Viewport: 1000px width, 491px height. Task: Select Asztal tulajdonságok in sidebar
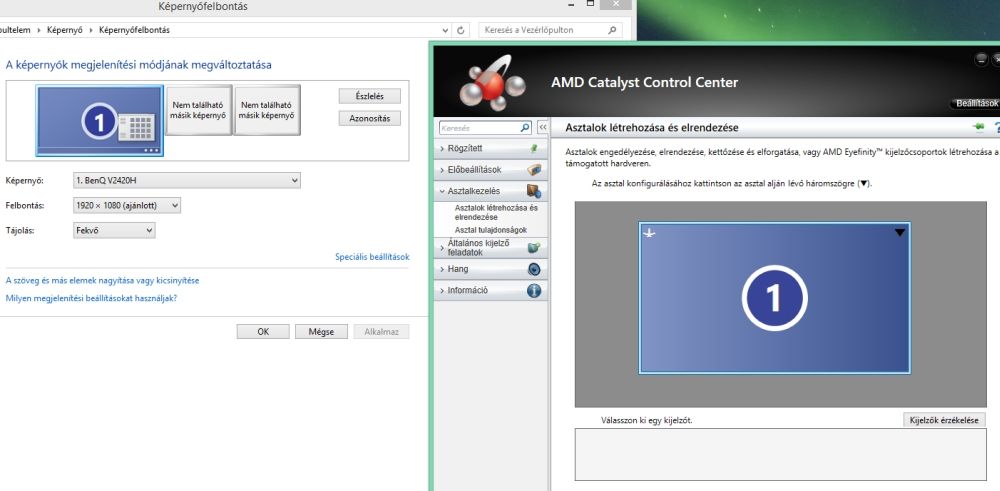tap(491, 230)
